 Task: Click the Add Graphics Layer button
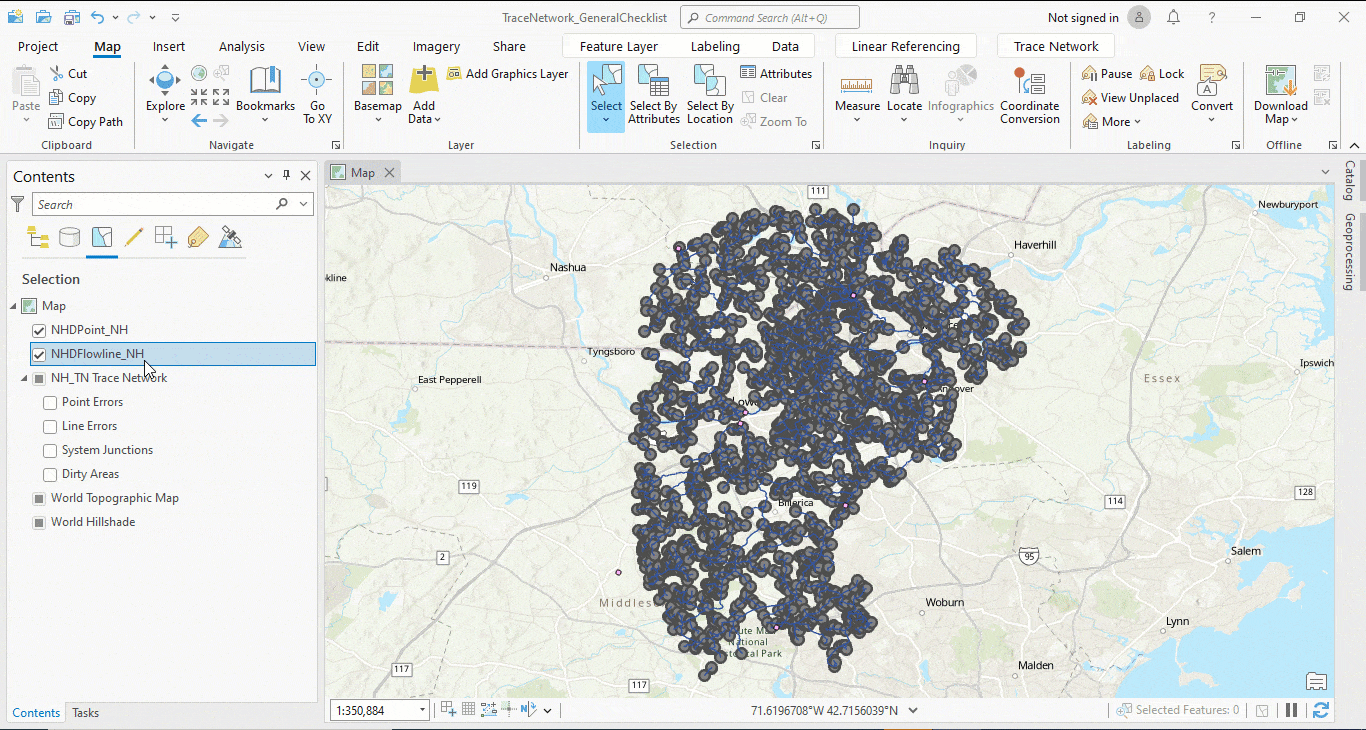(x=507, y=74)
